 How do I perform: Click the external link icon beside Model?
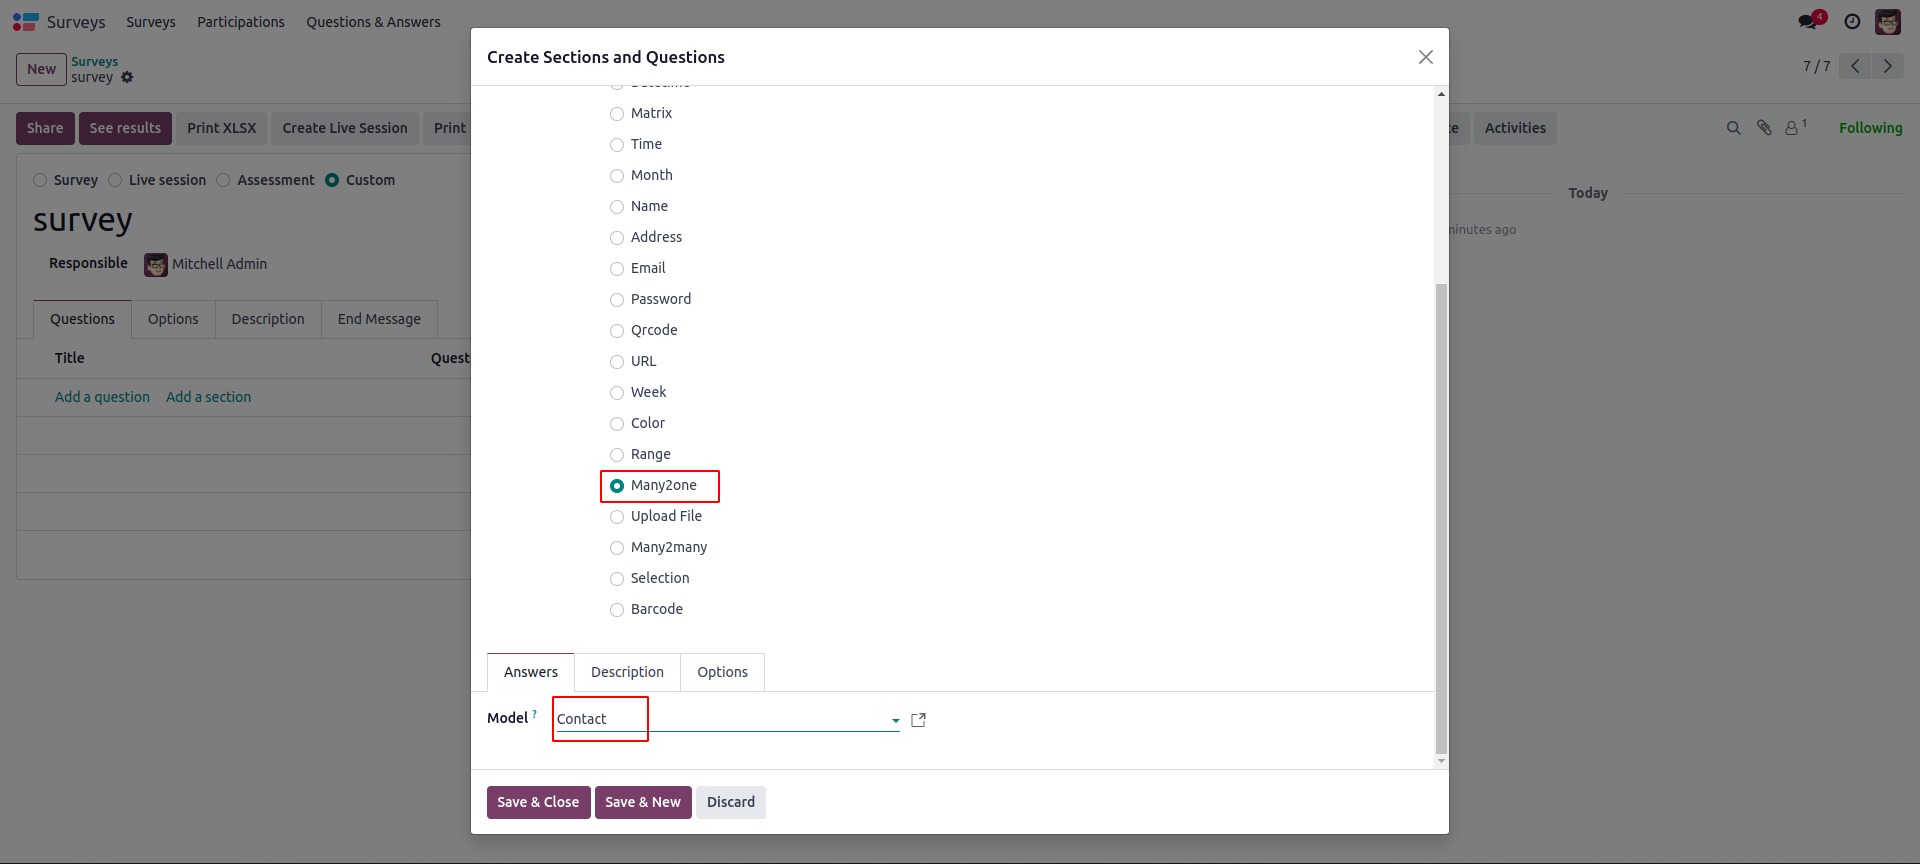click(x=919, y=720)
